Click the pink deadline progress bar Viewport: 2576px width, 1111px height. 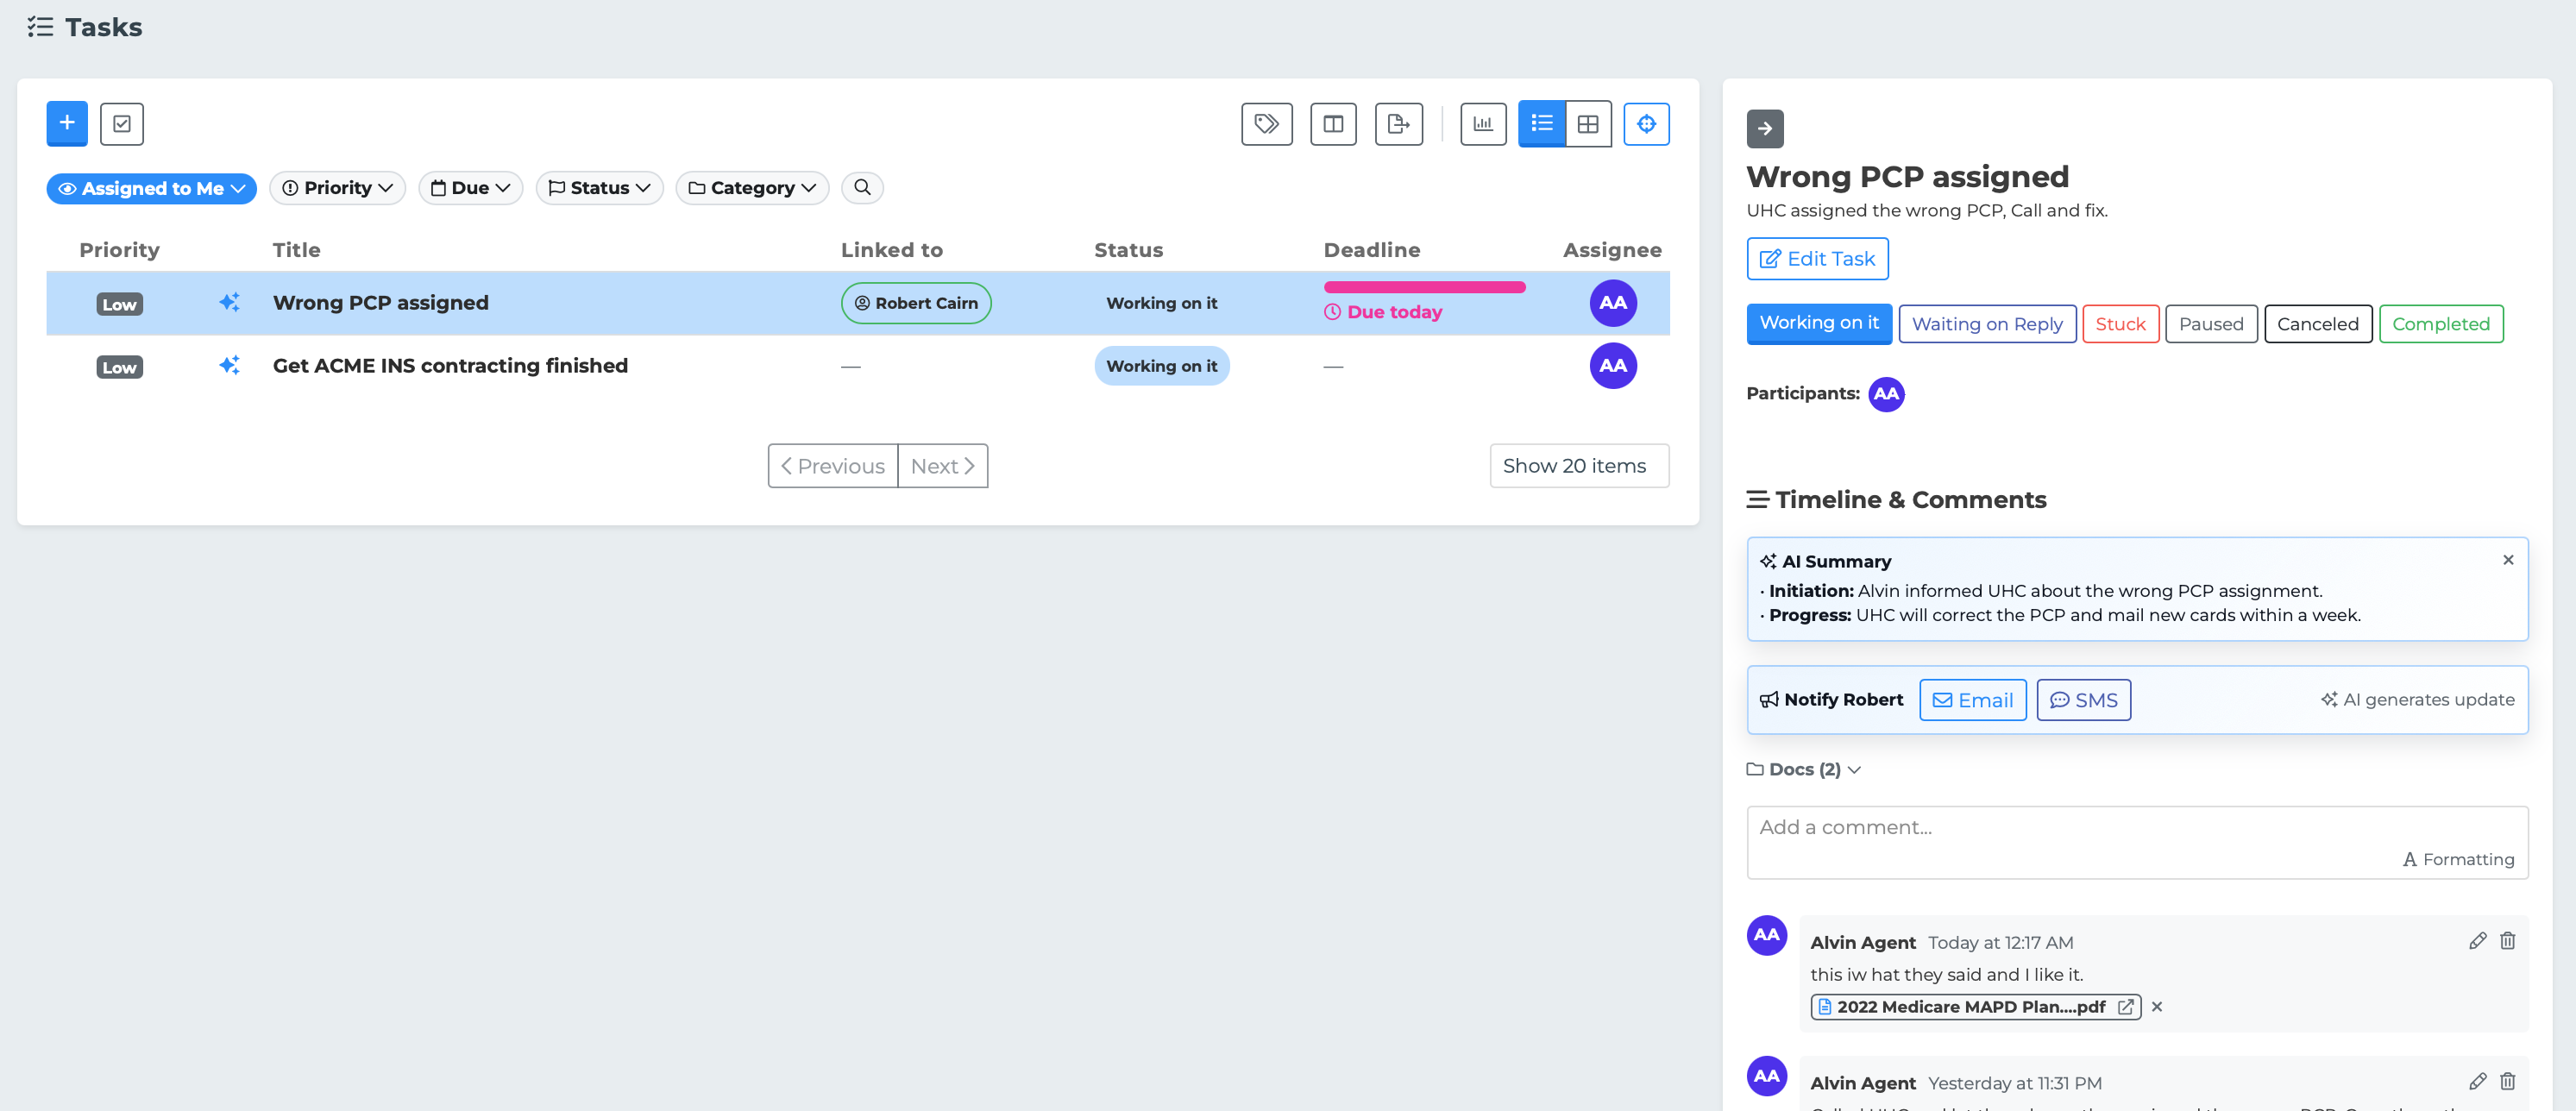pos(1424,288)
